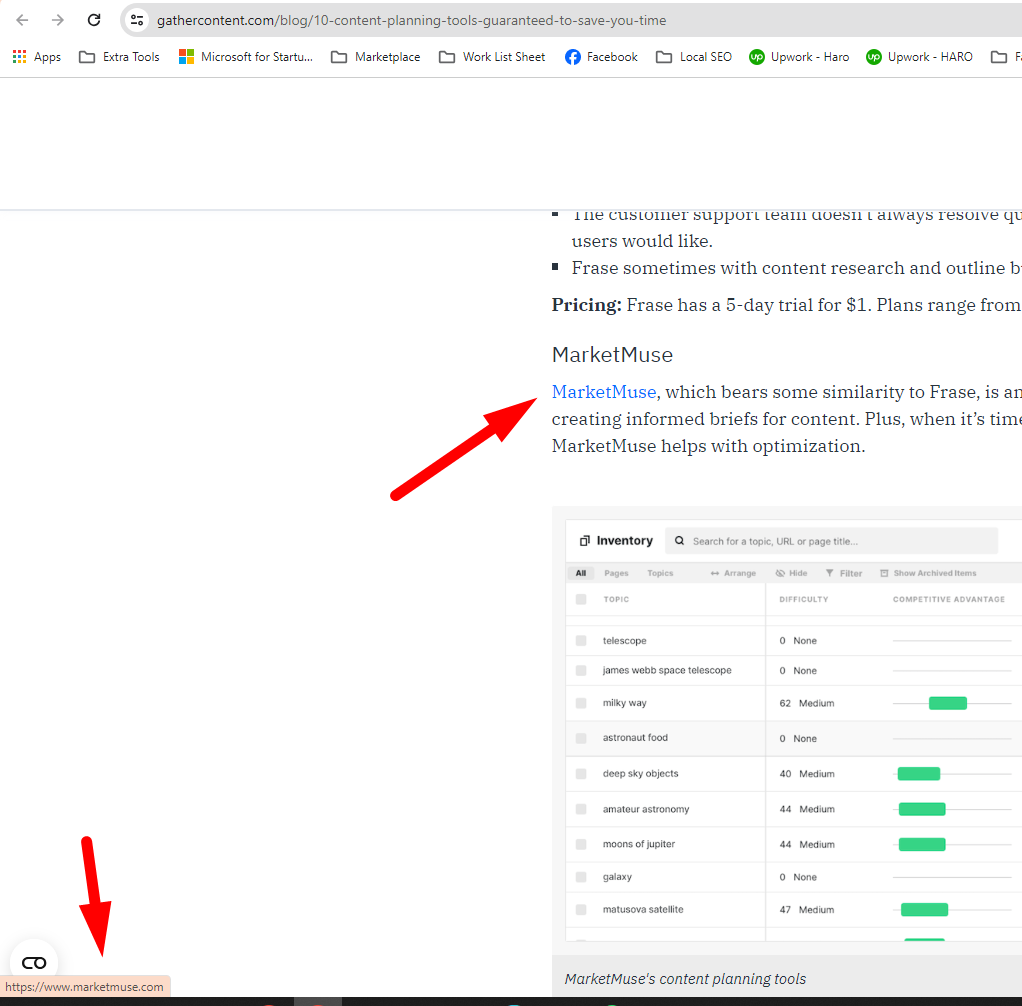Click the 'moons of jupiter' topic name
This screenshot has width=1022, height=1006.
[639, 844]
